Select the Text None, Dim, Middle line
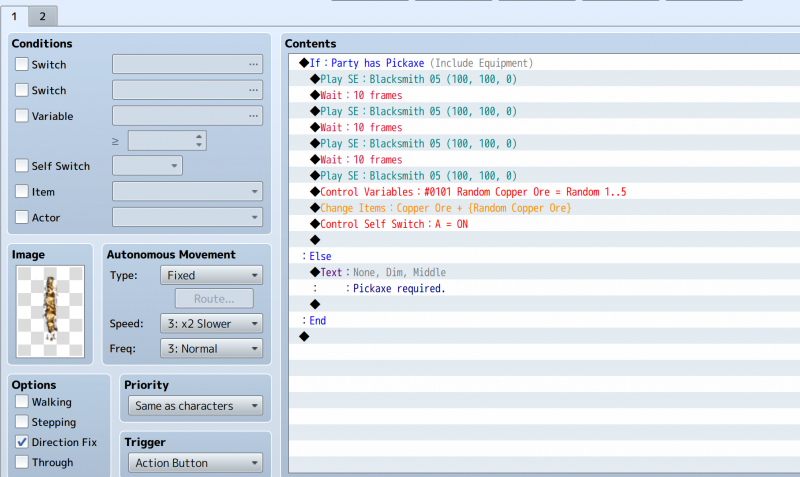The height and width of the screenshot is (477, 800). (x=544, y=272)
